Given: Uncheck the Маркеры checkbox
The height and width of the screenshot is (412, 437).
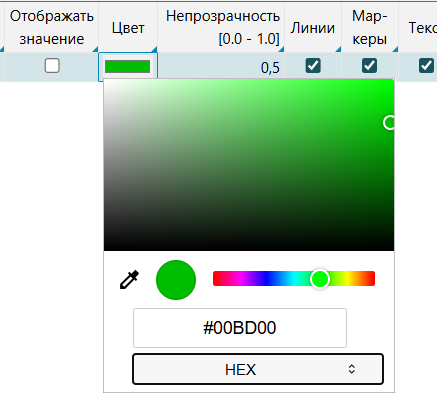Looking at the screenshot, I should 369,65.
